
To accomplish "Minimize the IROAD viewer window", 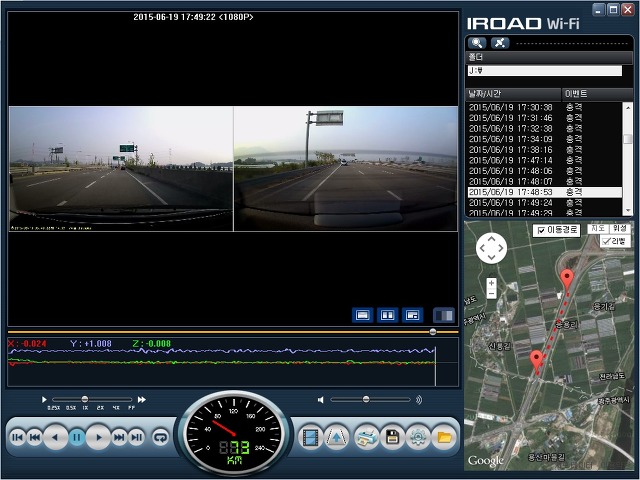I will click(598, 9).
